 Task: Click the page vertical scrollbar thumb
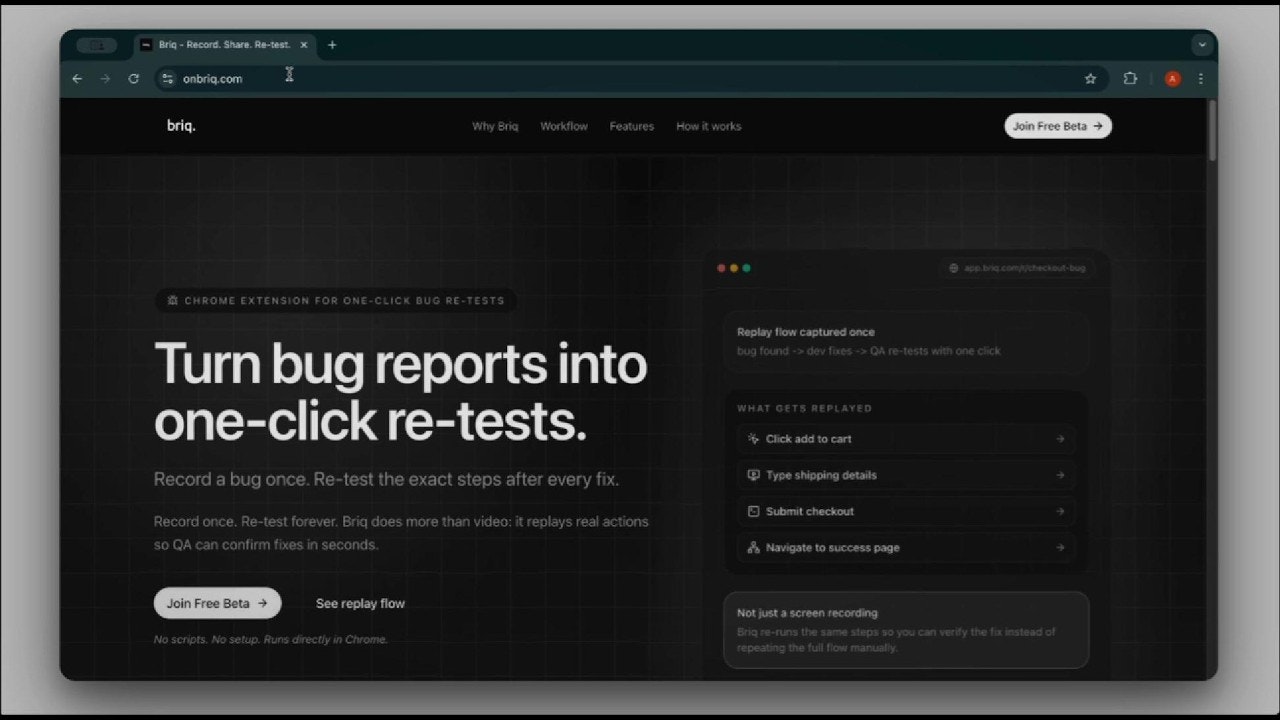(1213, 130)
